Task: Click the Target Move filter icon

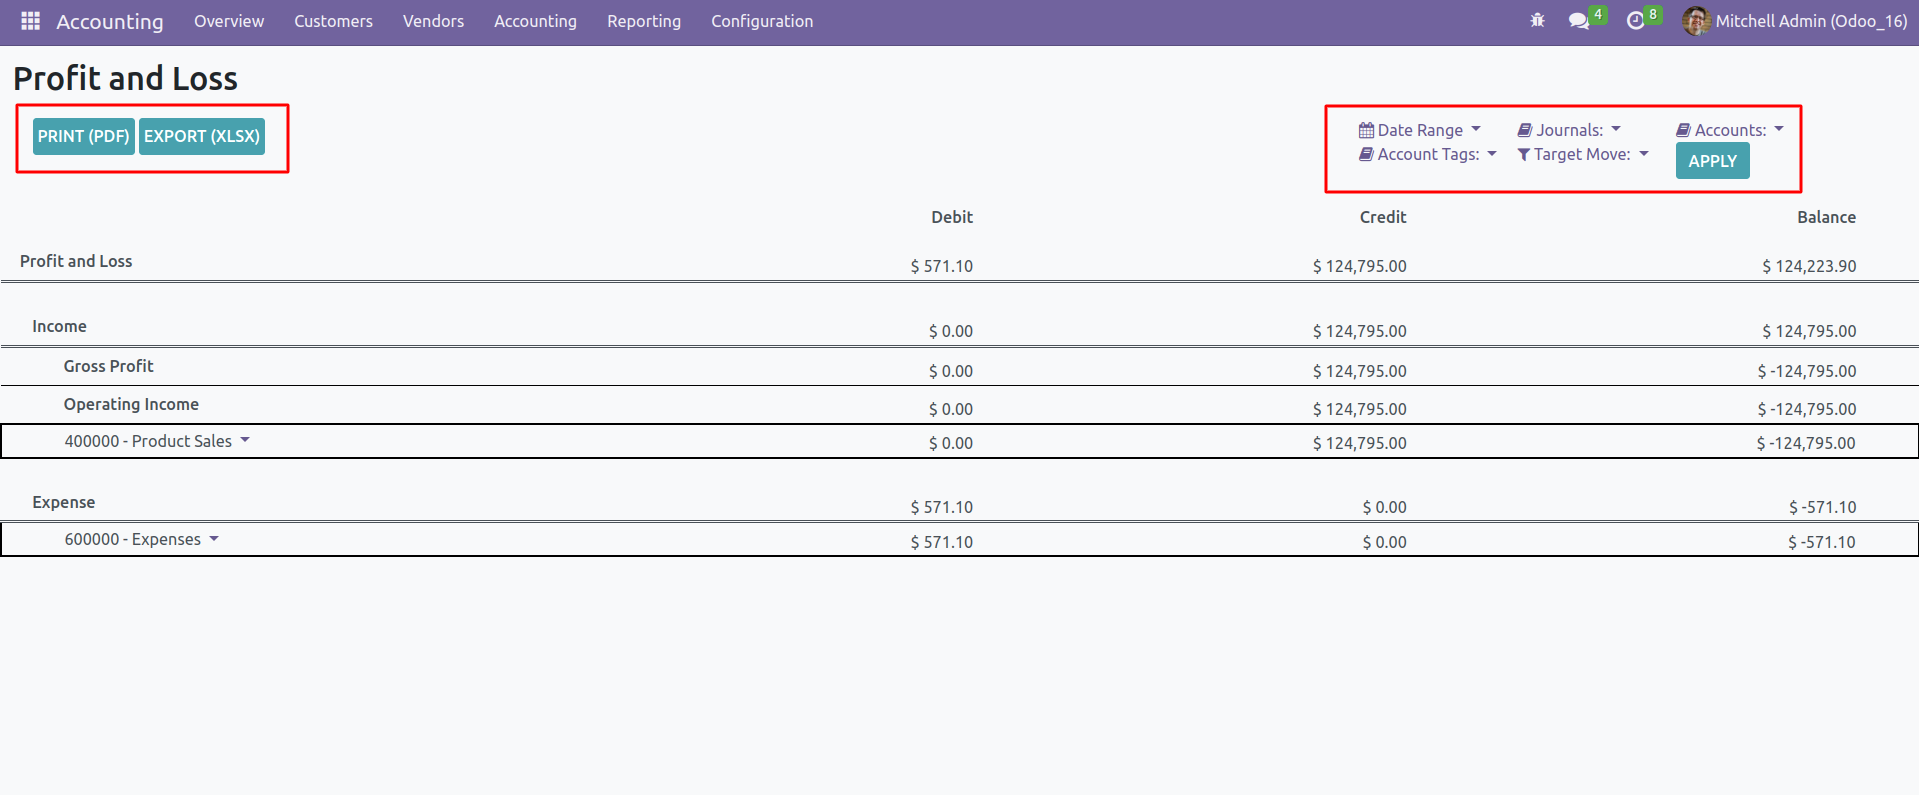Action: [x=1523, y=154]
